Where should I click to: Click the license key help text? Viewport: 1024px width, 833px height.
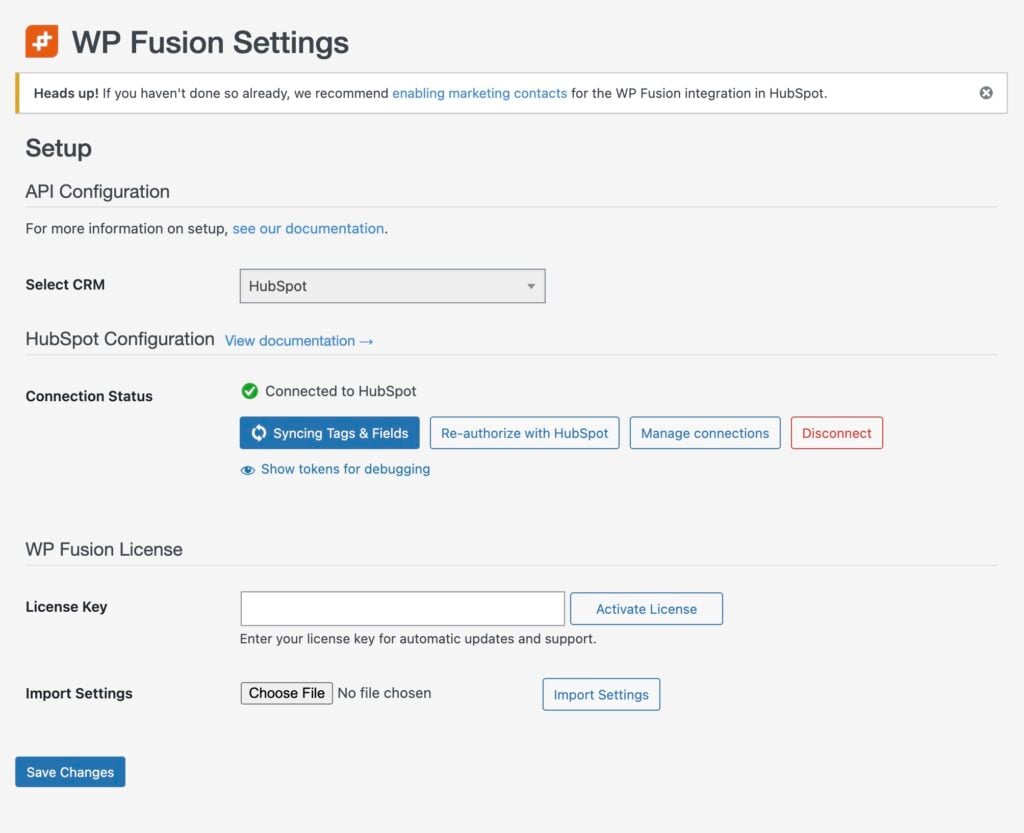pos(418,638)
